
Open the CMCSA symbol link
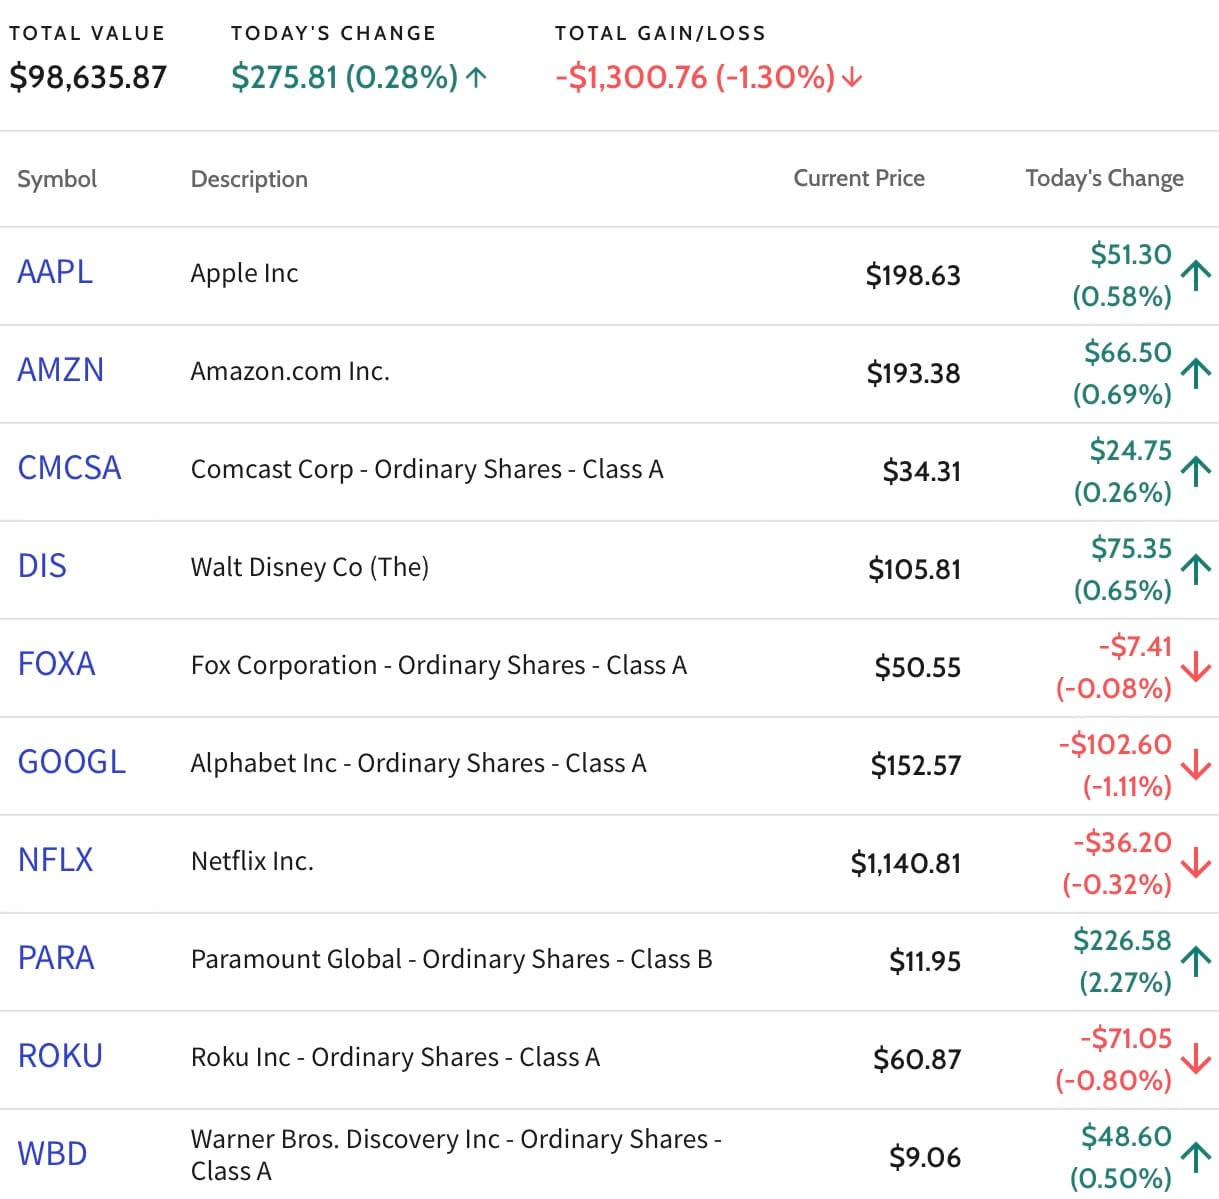tap(70, 468)
